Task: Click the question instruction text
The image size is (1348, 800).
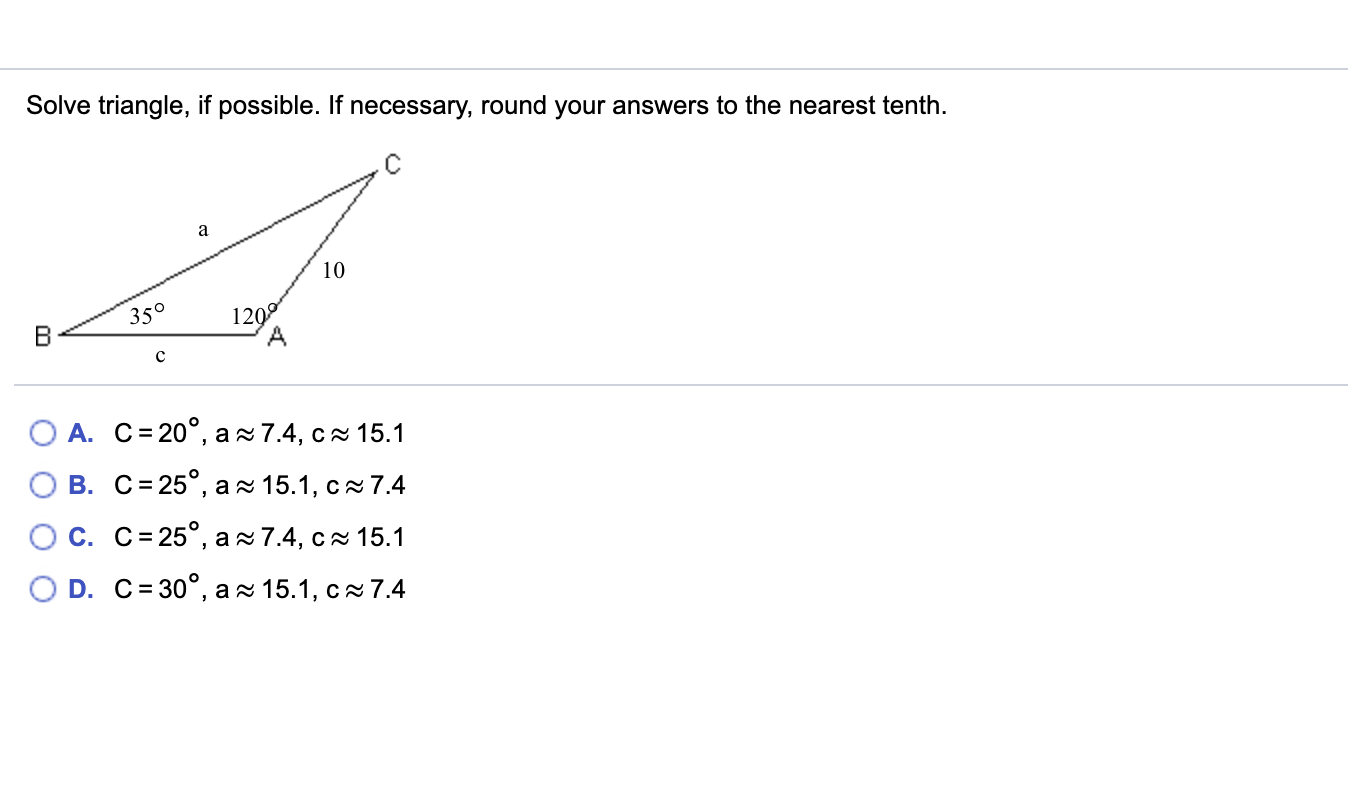Action: [485, 104]
